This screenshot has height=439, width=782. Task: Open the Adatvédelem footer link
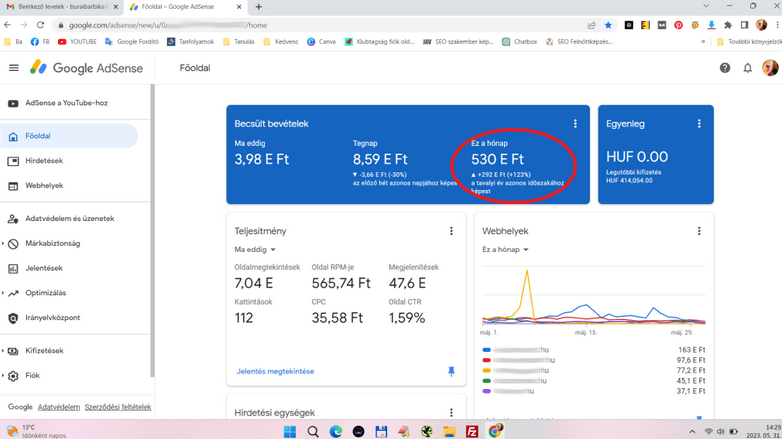click(58, 407)
